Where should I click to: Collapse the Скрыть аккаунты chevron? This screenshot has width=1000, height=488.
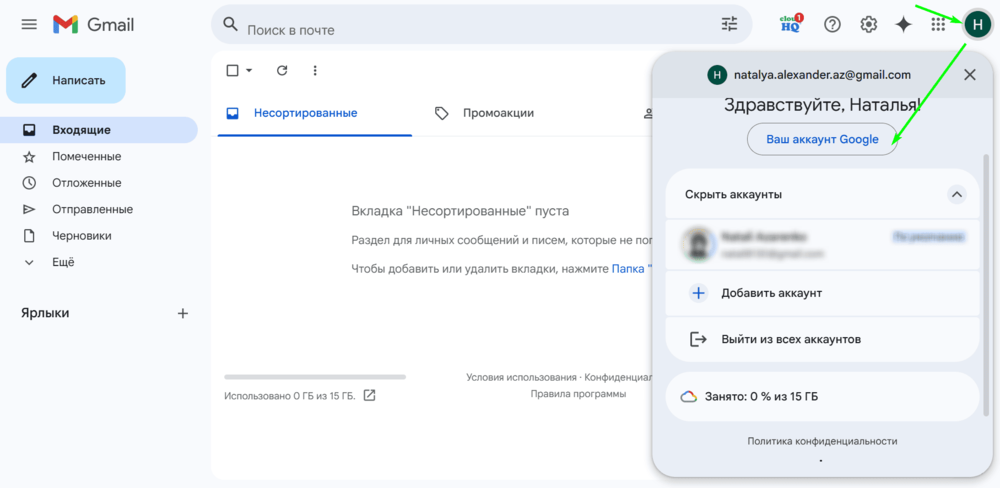click(956, 194)
